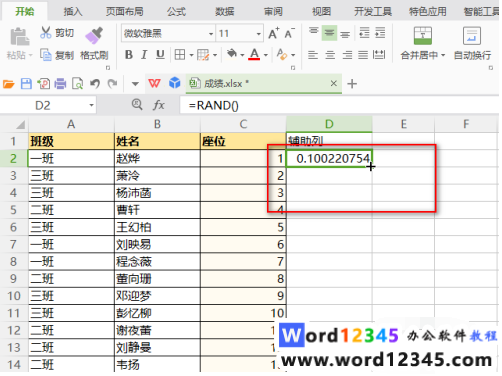Apply the cell borders icon
The image size is (502, 376).
(x=180, y=54)
